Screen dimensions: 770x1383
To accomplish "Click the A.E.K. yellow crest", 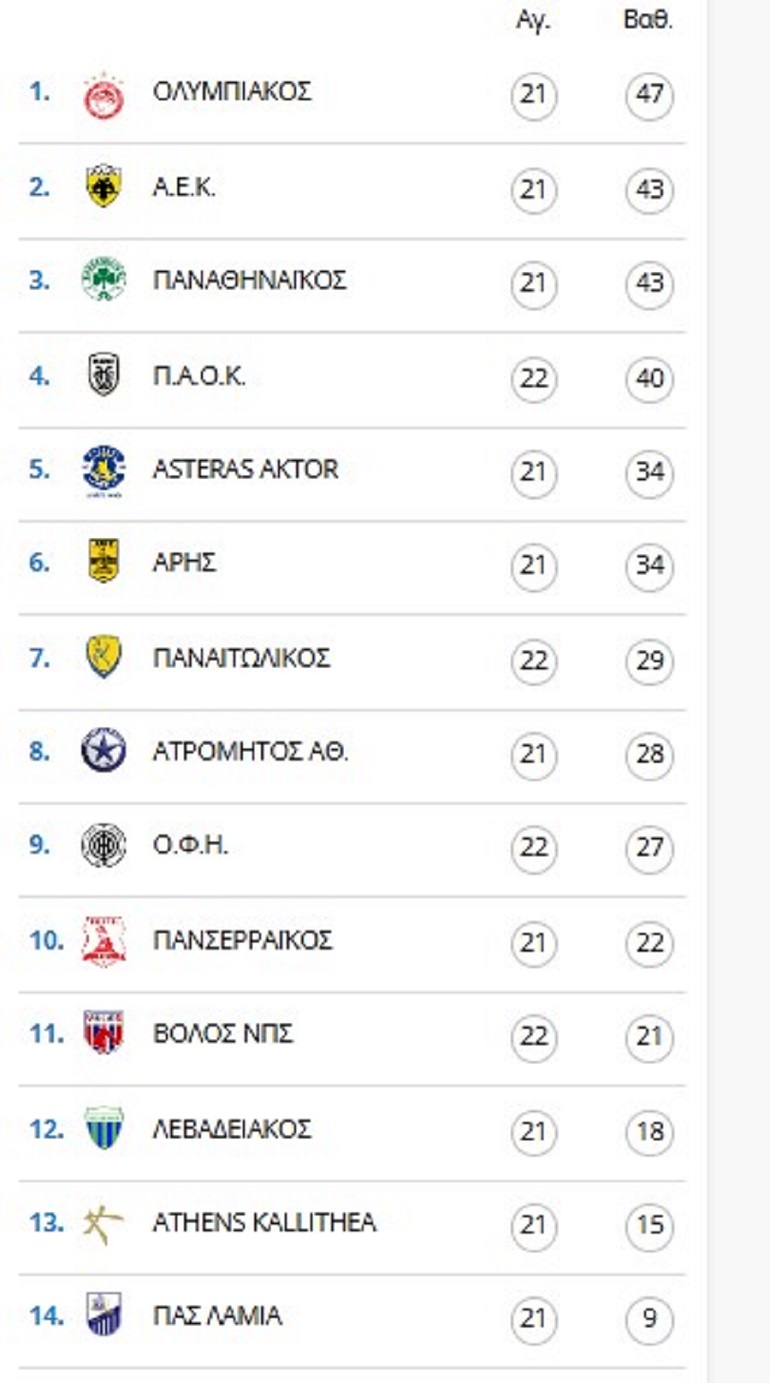I will 103,188.
